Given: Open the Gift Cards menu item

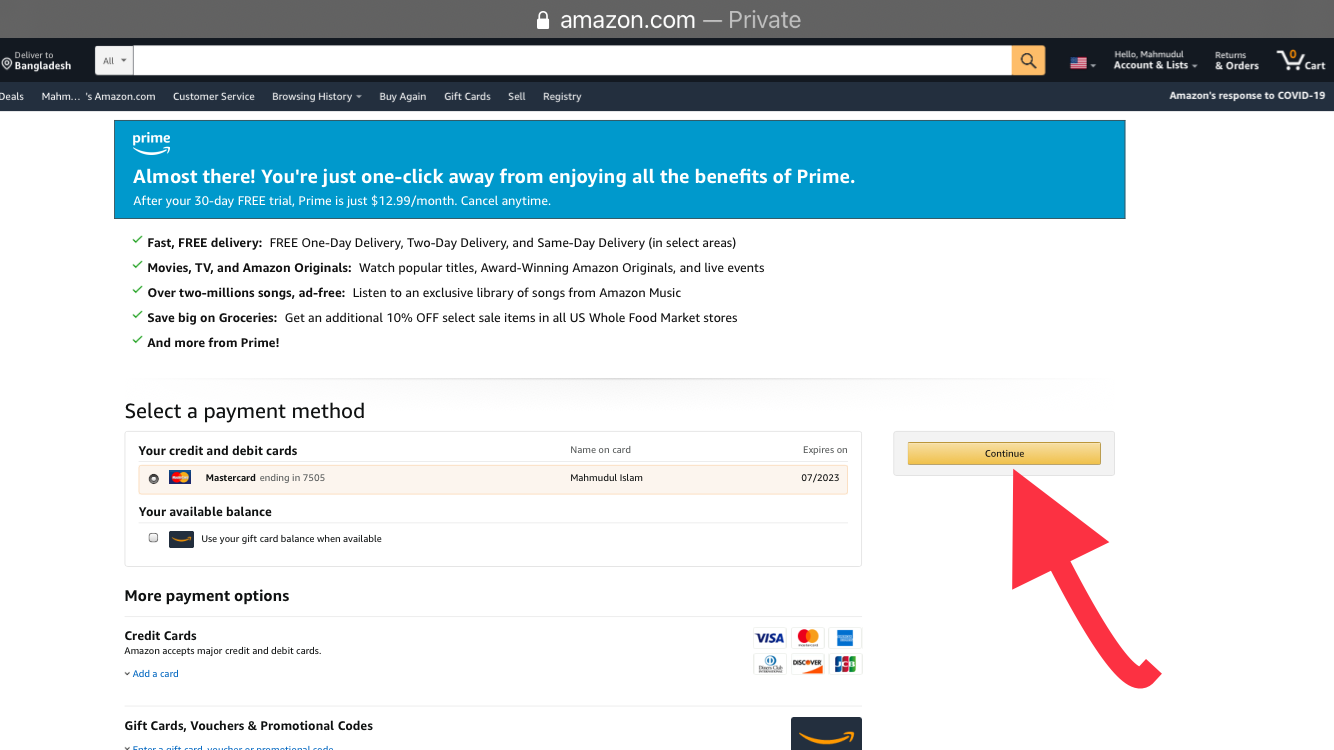Looking at the screenshot, I should (467, 96).
